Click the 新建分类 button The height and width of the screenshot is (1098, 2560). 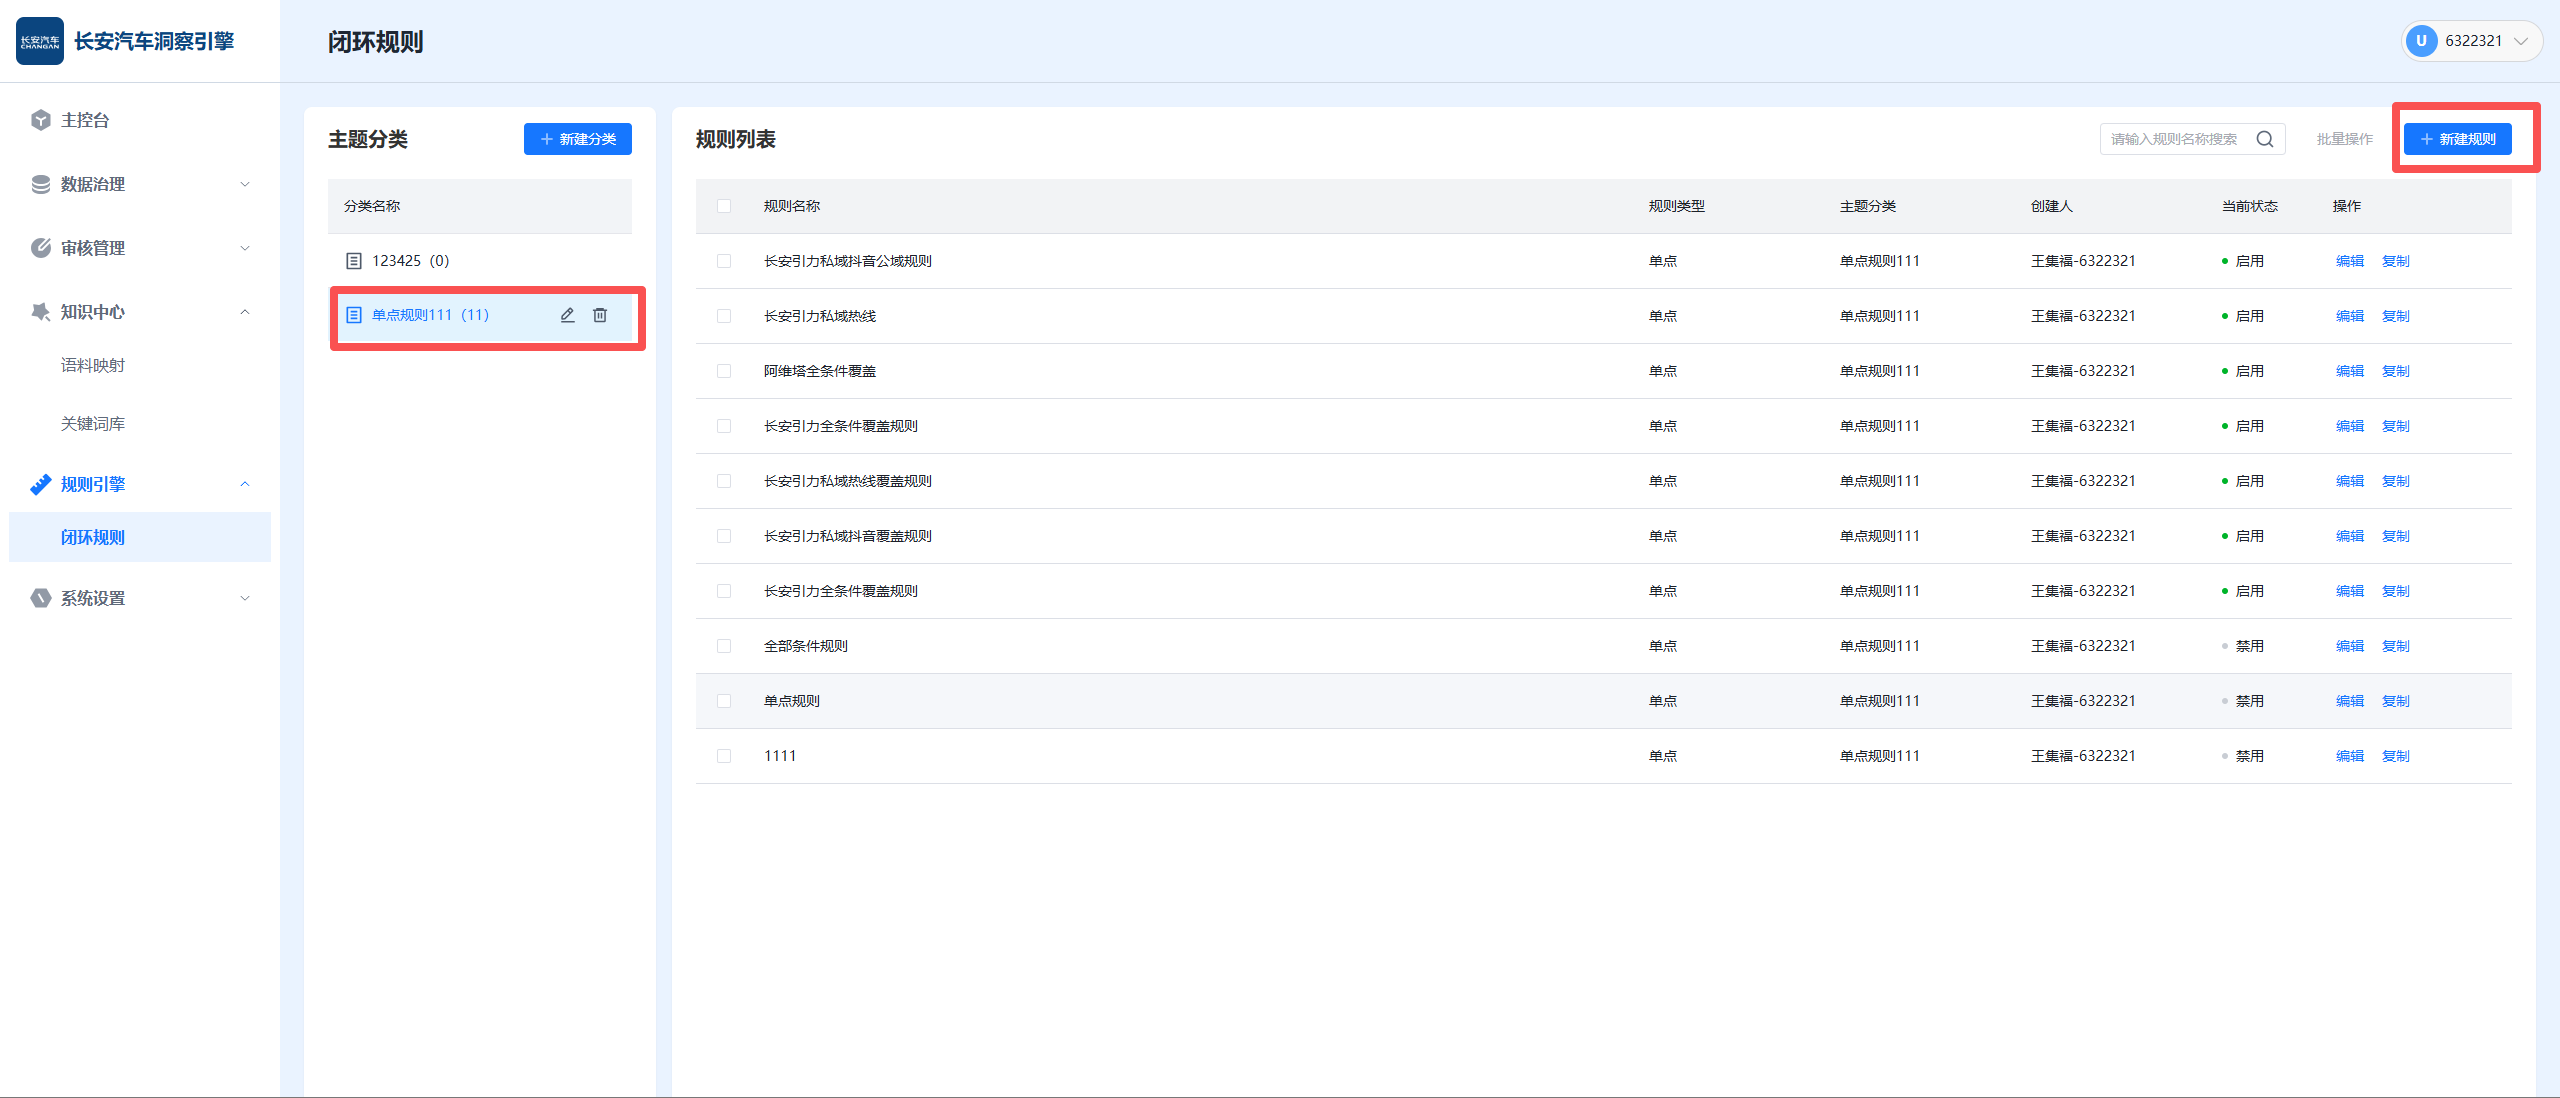point(578,139)
